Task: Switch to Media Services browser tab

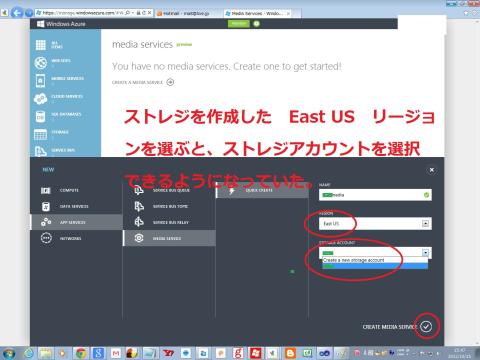Action: pyautogui.click(x=257, y=13)
